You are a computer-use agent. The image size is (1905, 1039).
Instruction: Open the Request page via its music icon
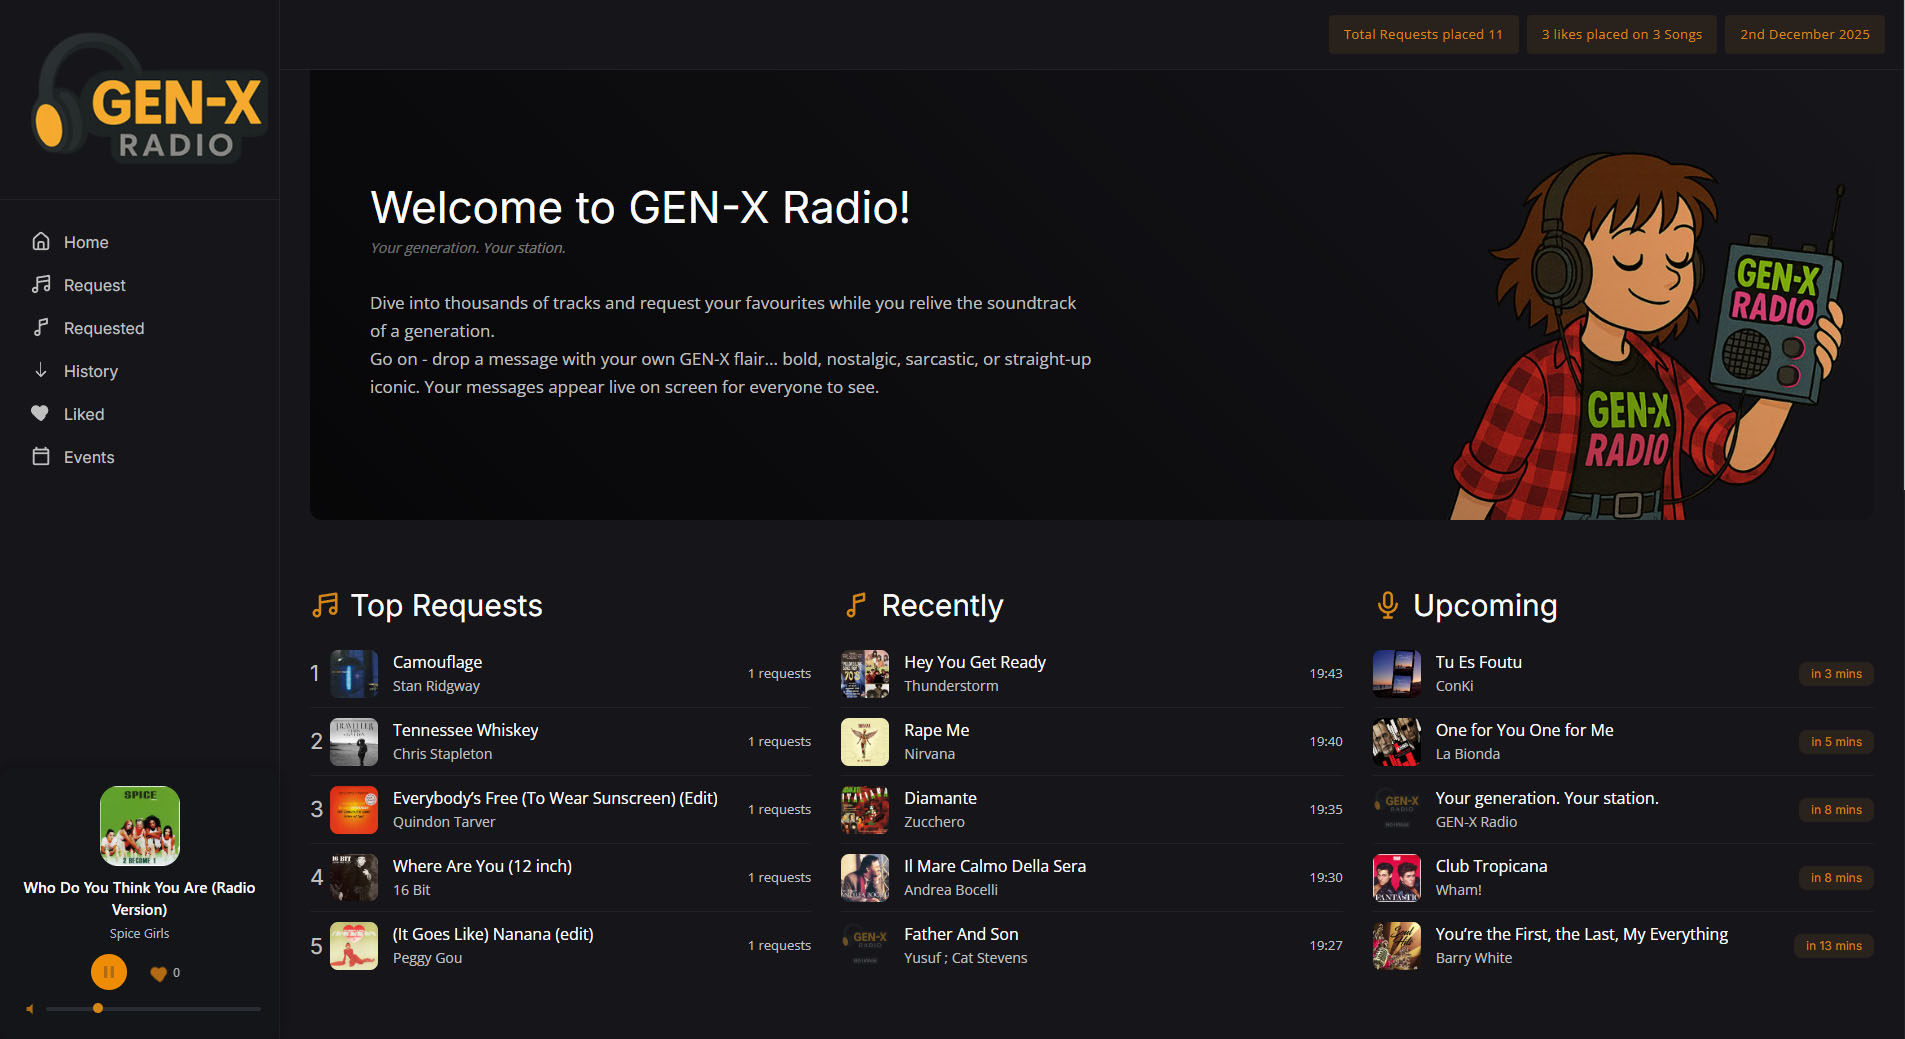click(41, 284)
